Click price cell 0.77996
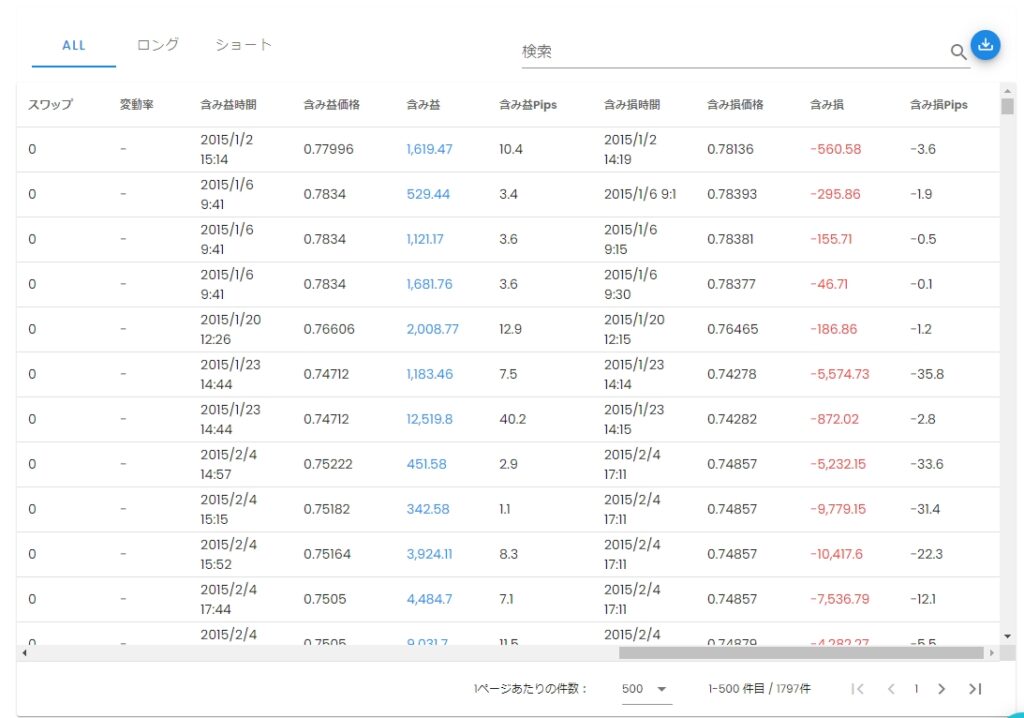This screenshot has width=1024, height=718. pyautogui.click(x=328, y=149)
